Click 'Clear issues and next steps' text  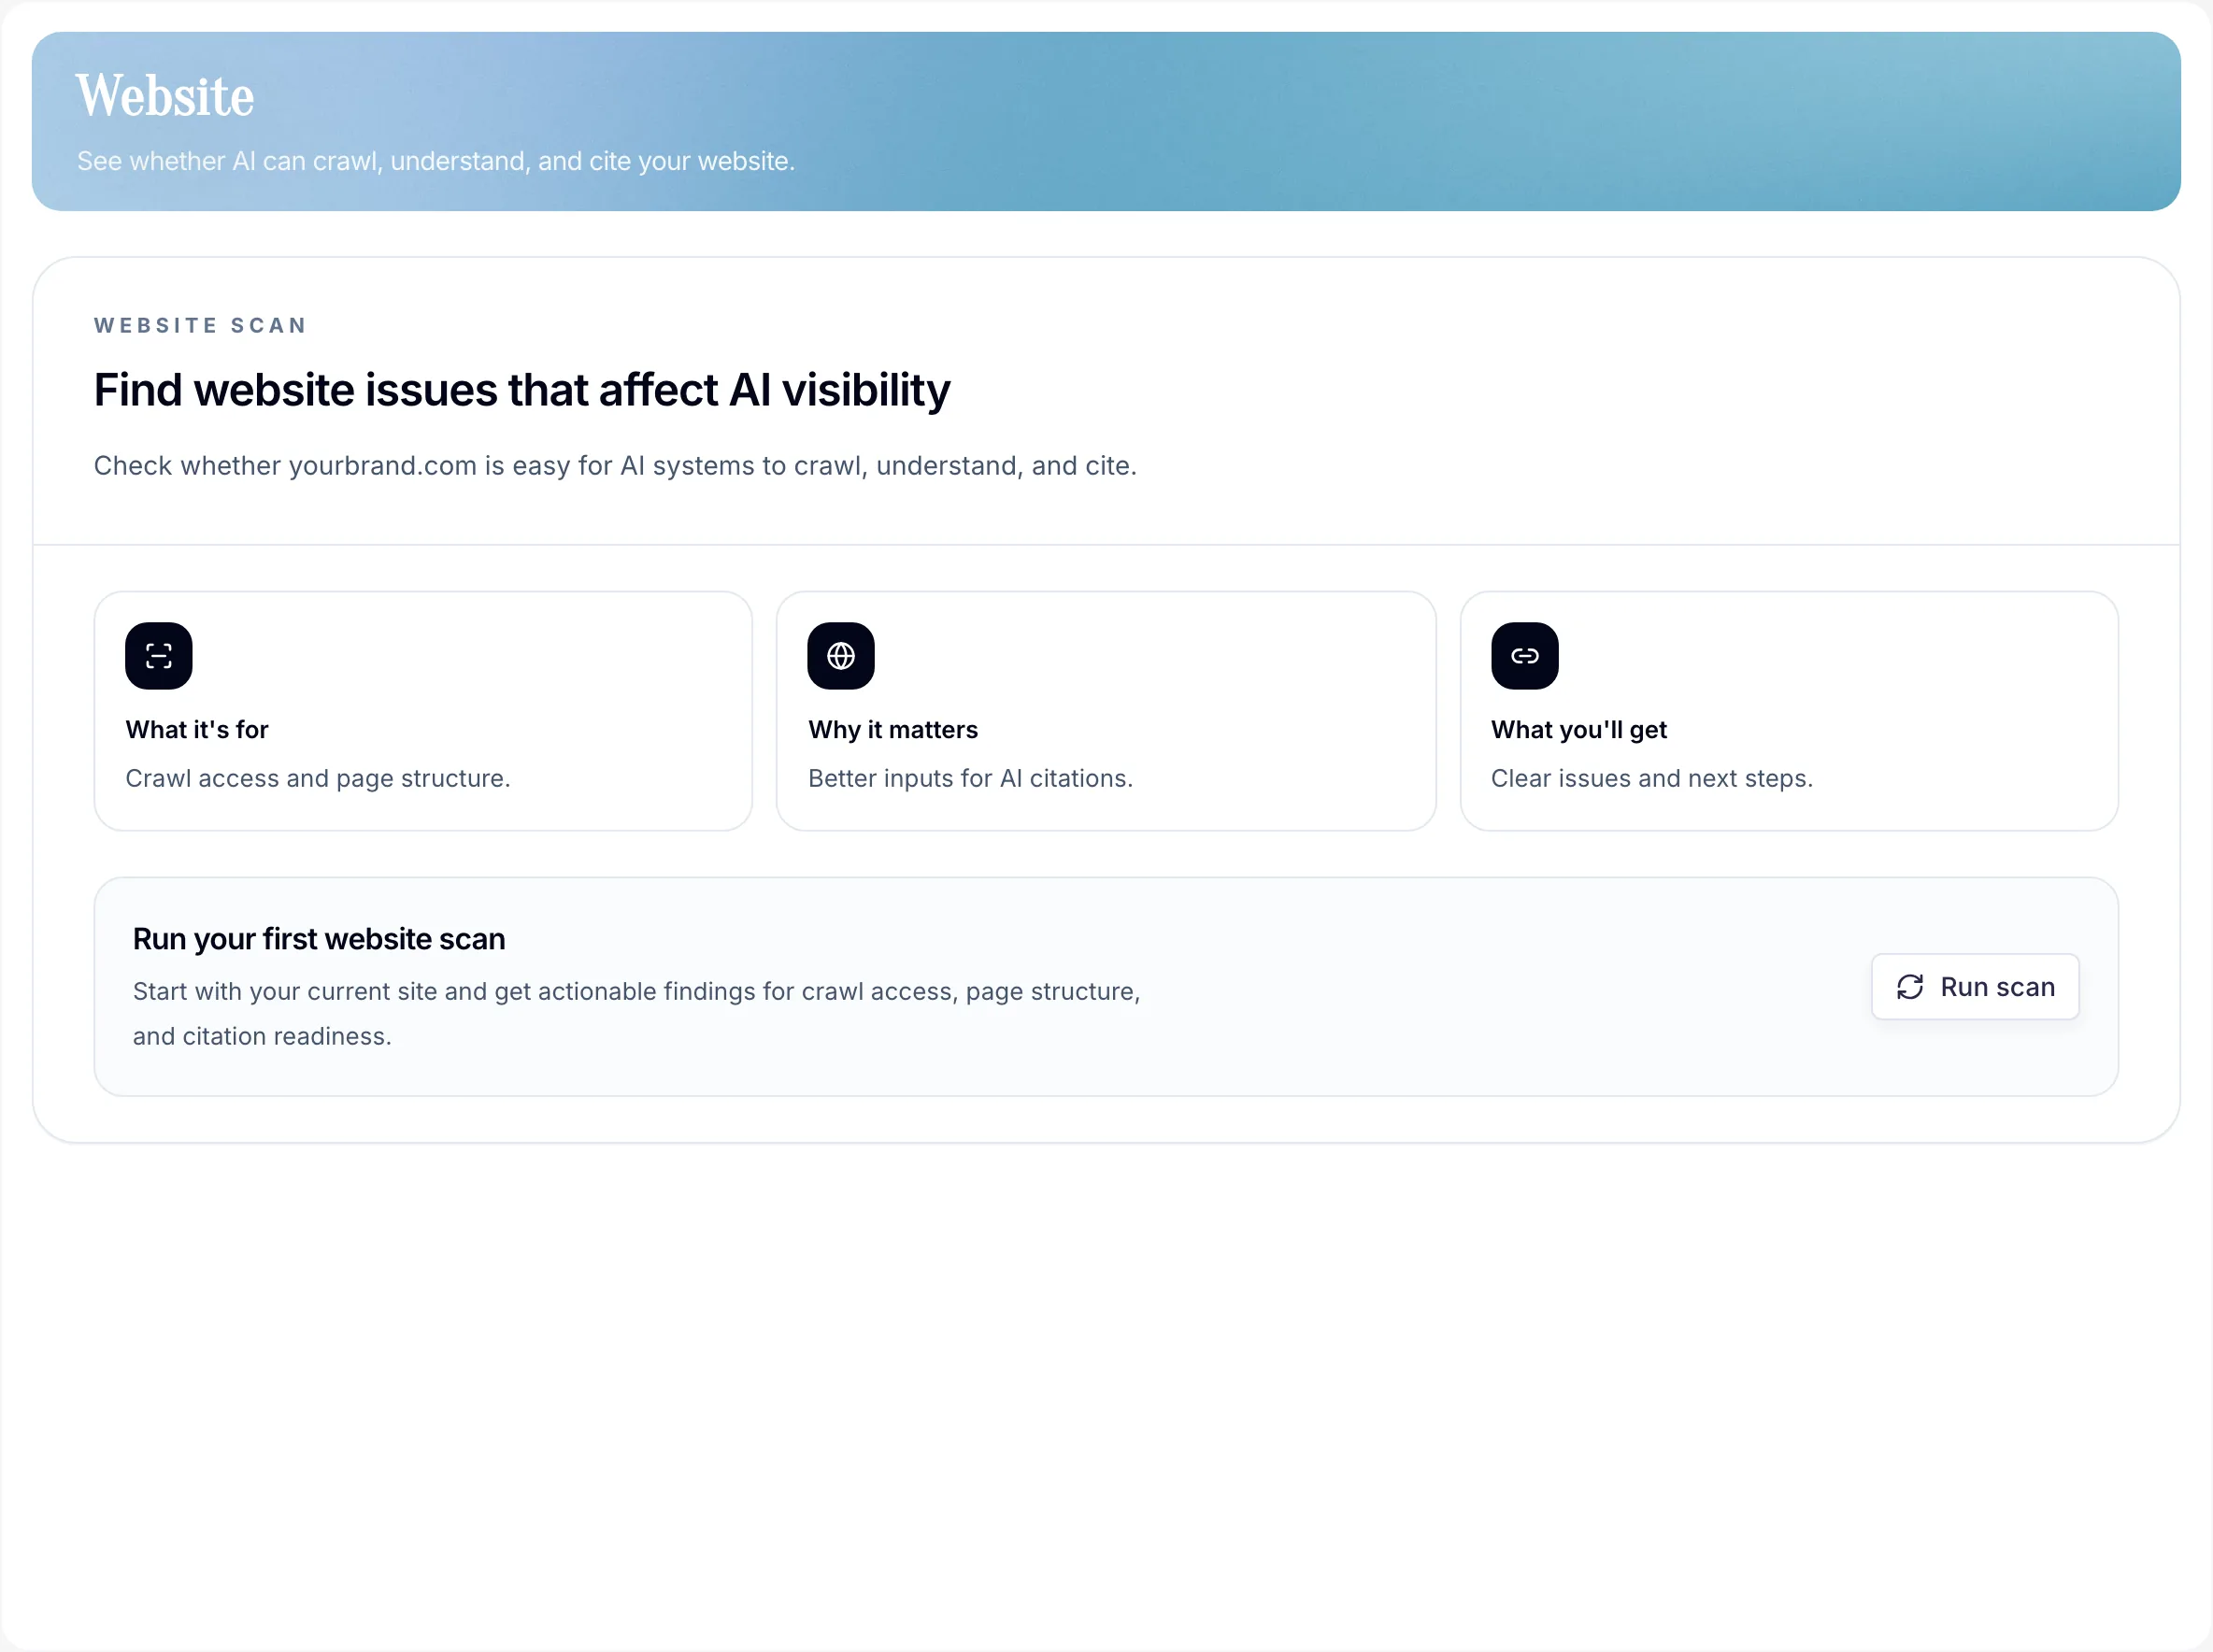coord(1652,778)
